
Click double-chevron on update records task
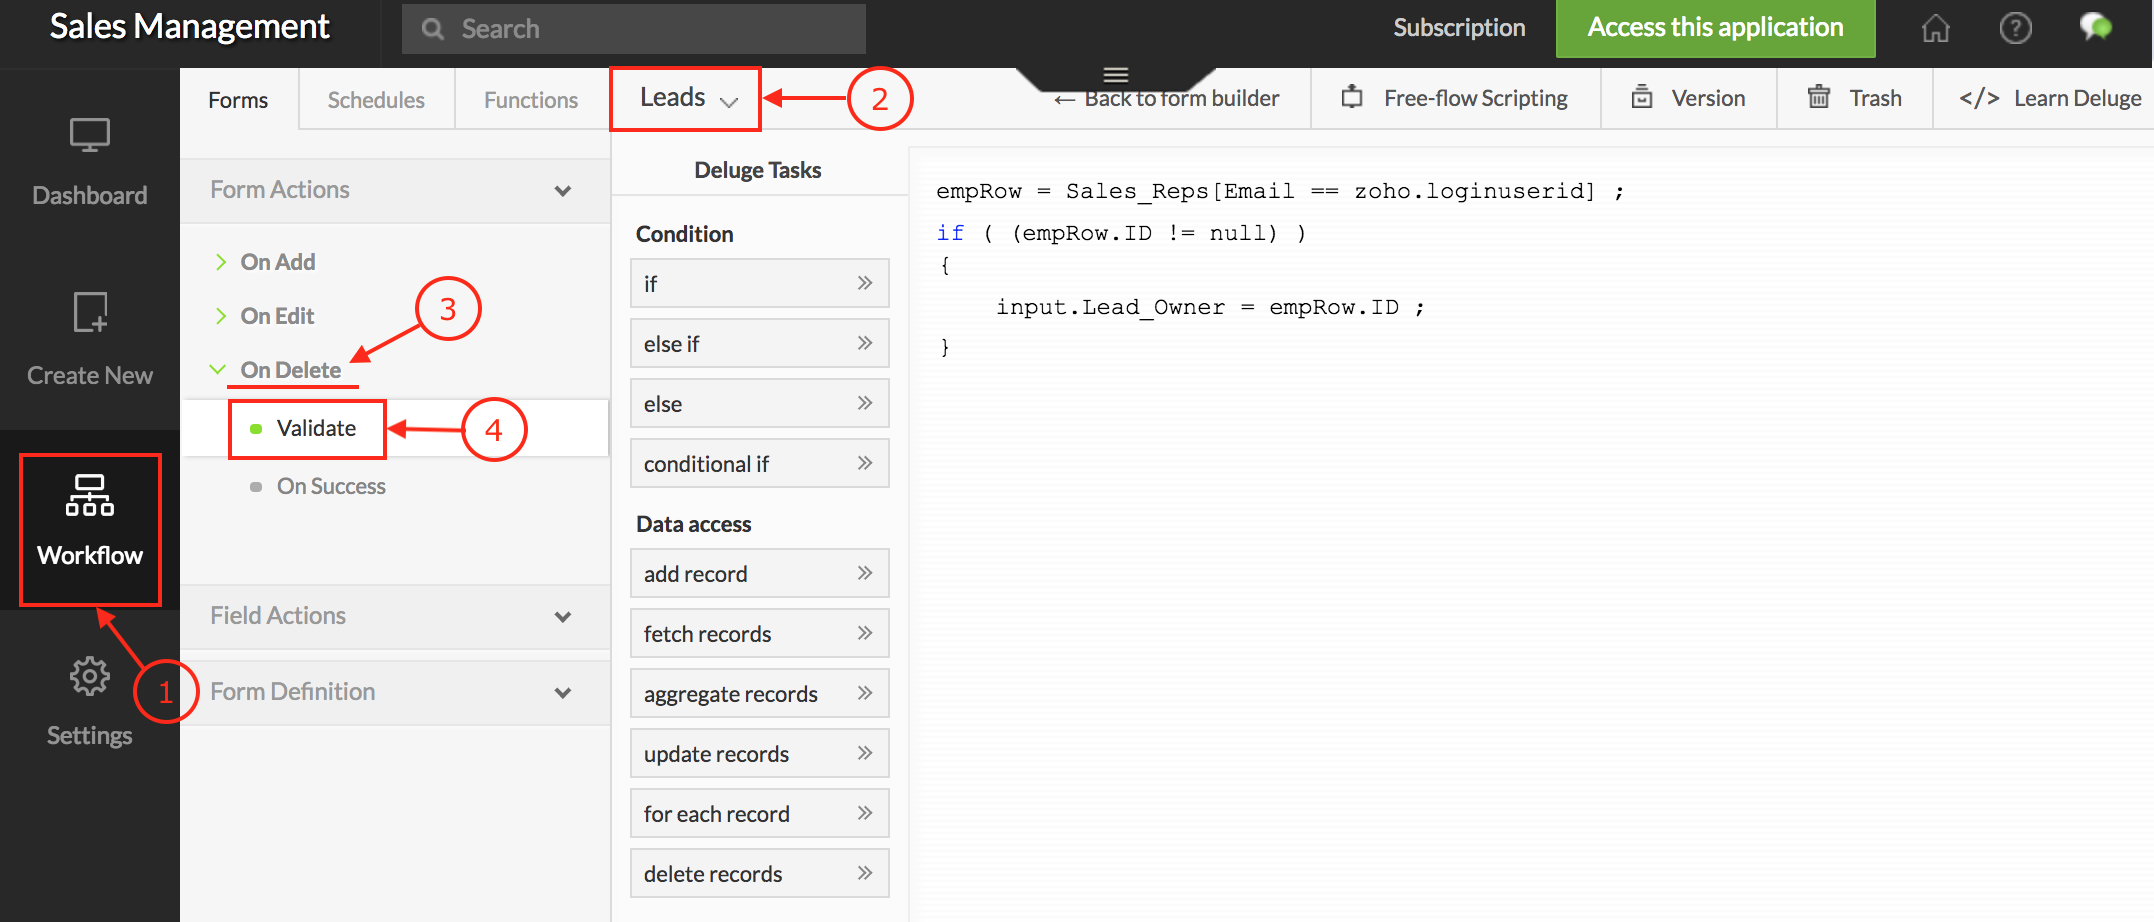tap(865, 753)
